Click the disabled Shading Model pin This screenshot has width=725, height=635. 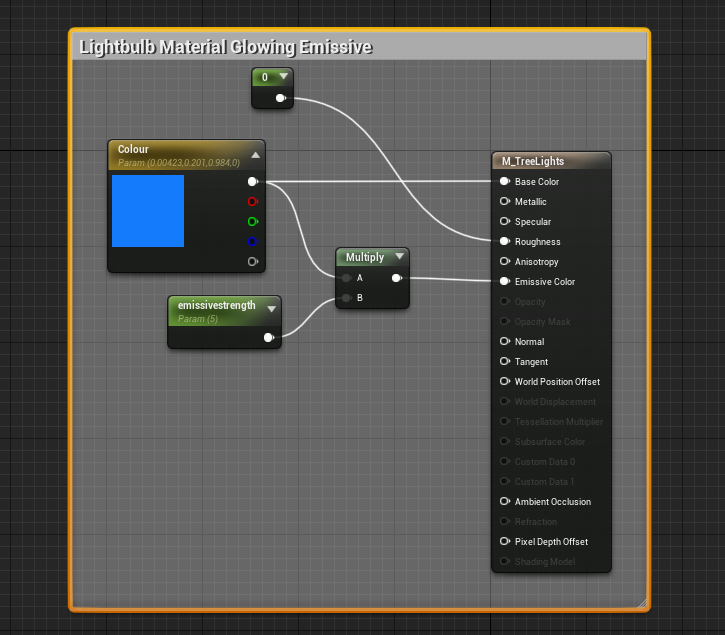[504, 561]
